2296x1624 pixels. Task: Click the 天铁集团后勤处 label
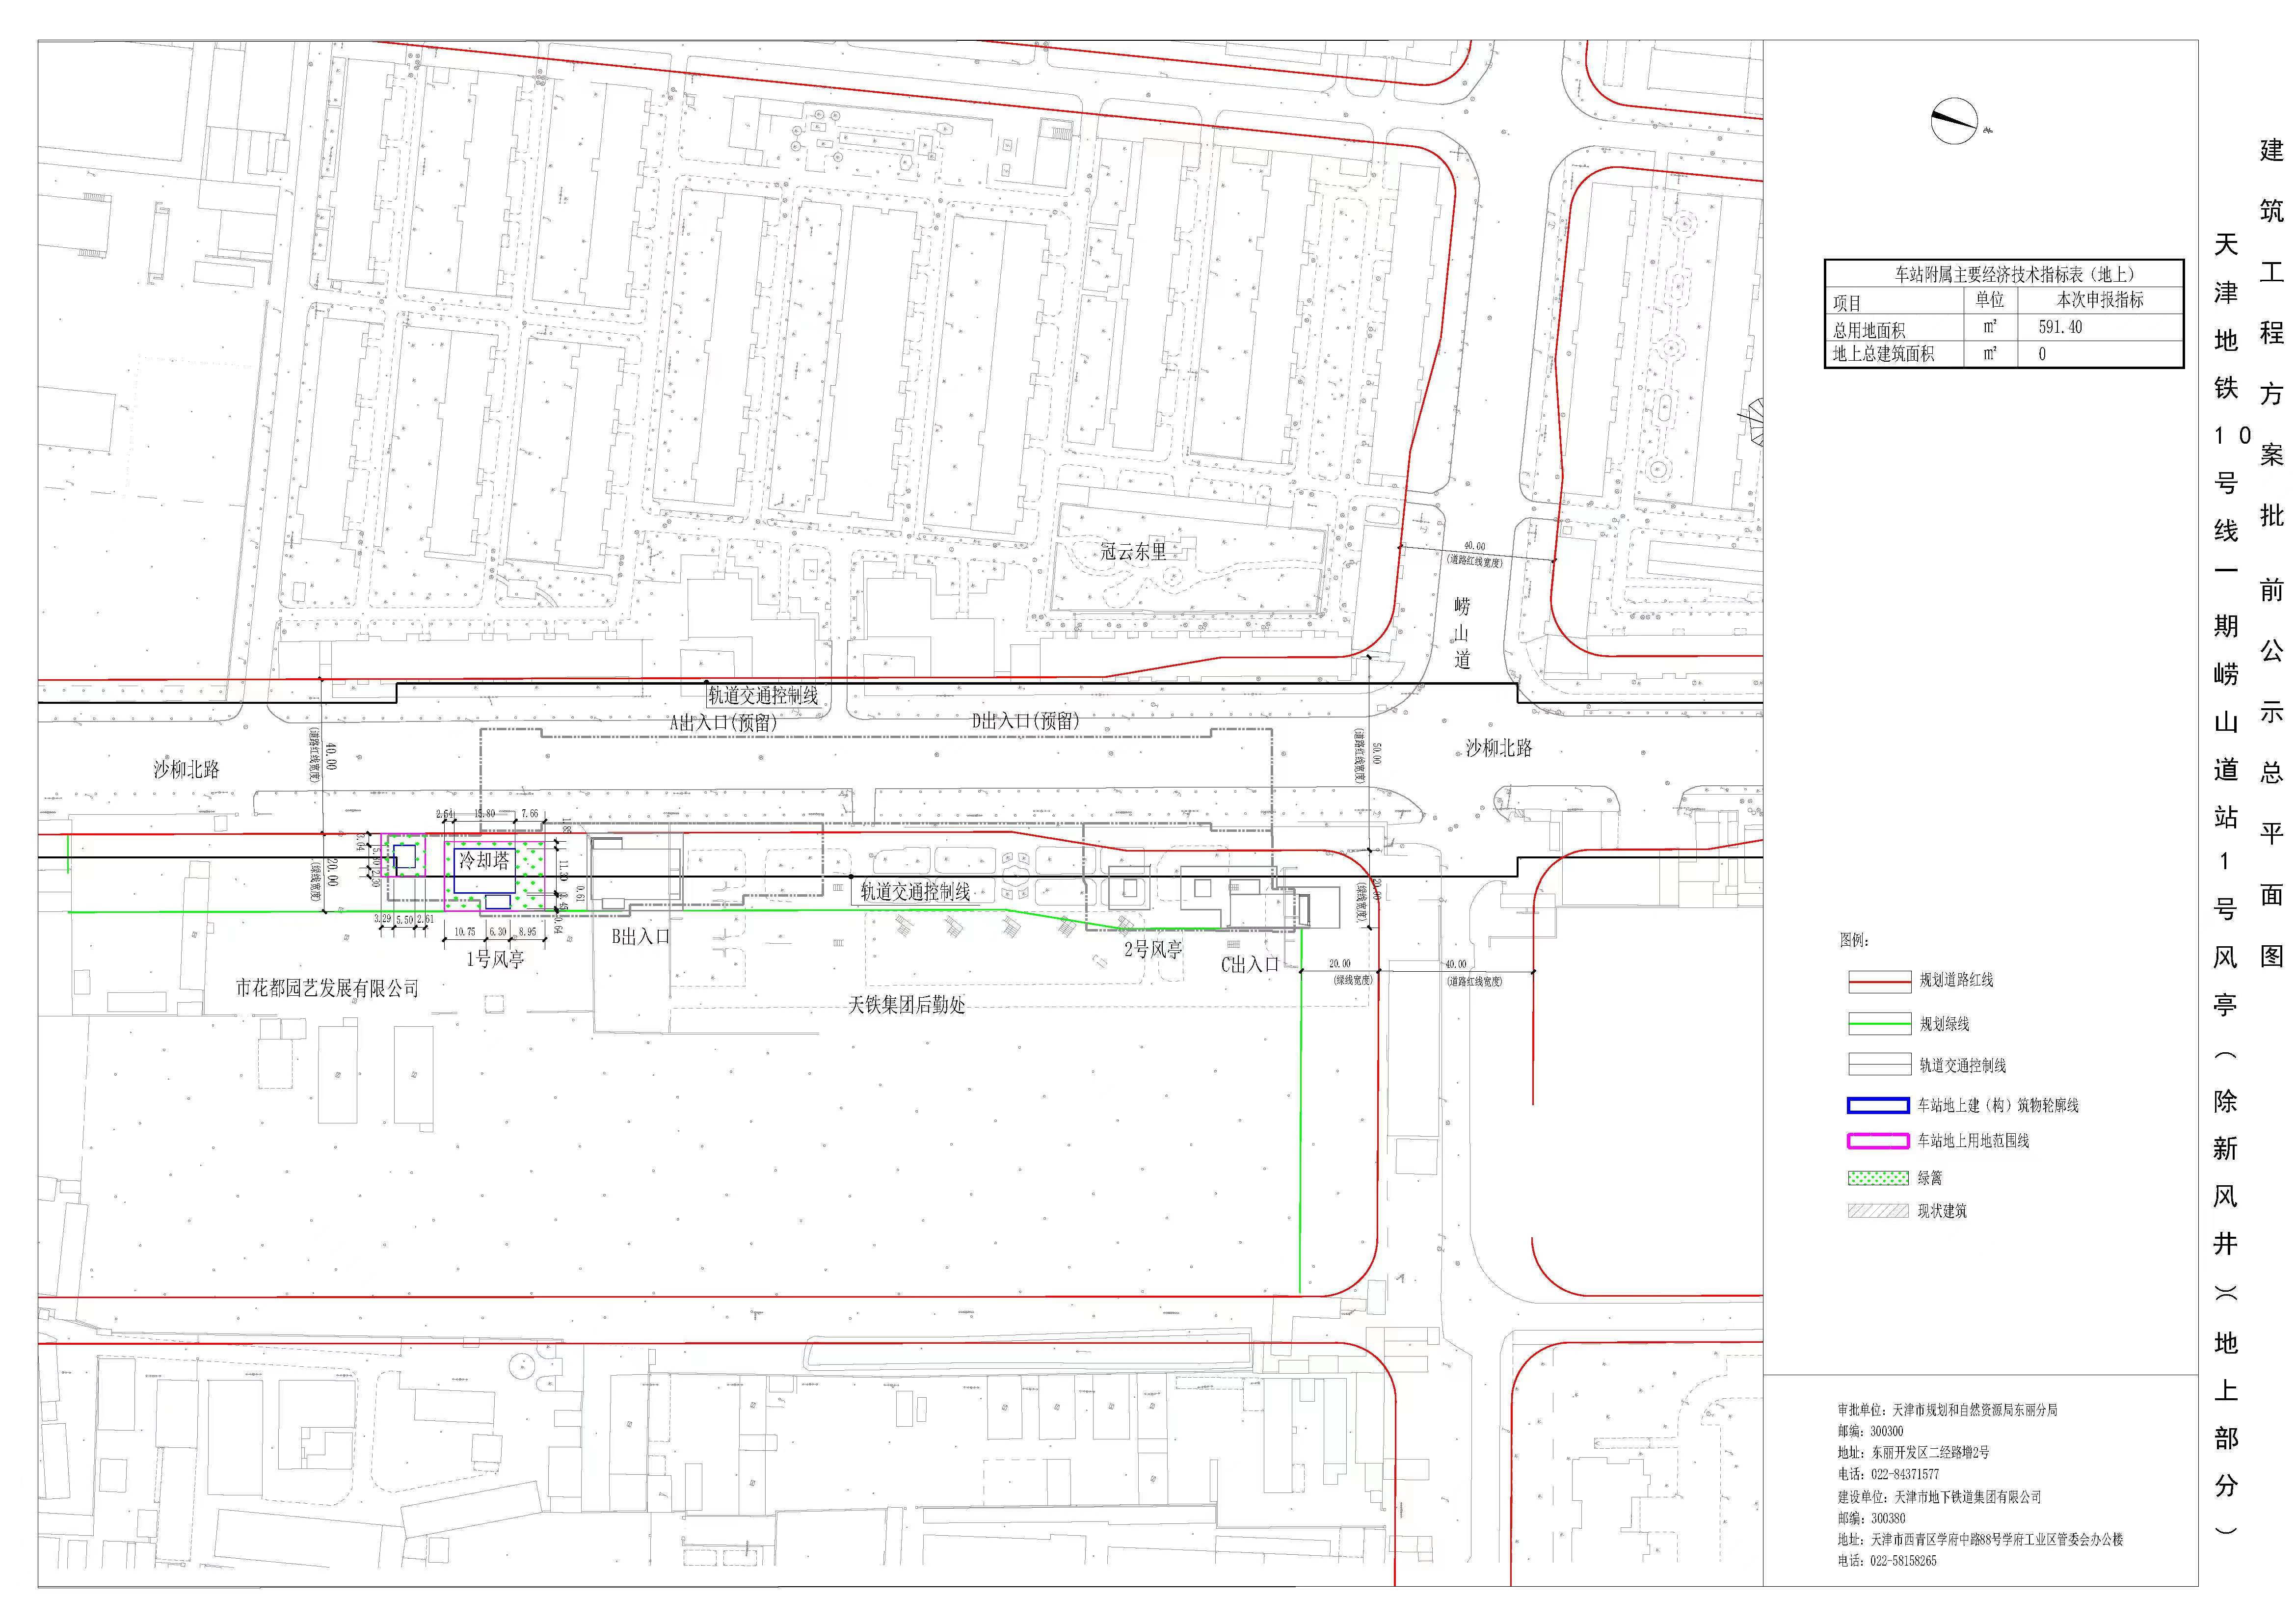(x=907, y=1005)
